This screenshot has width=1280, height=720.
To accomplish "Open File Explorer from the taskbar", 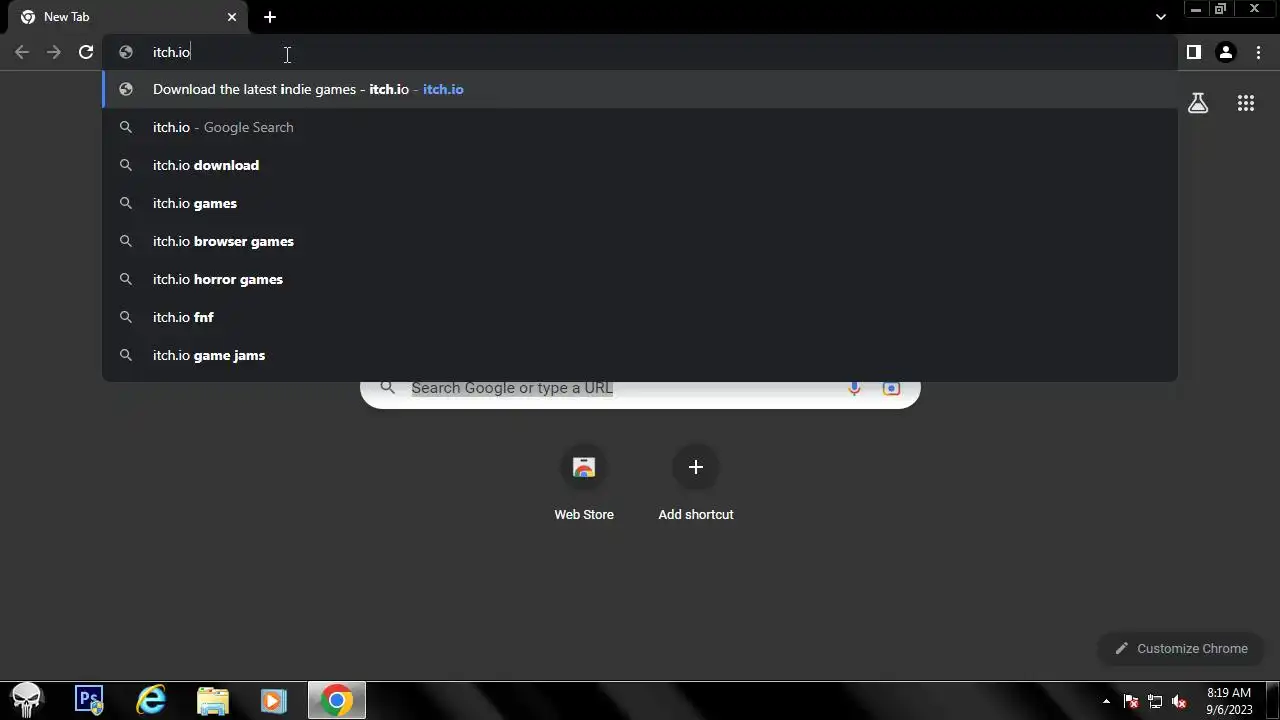I will (x=213, y=700).
